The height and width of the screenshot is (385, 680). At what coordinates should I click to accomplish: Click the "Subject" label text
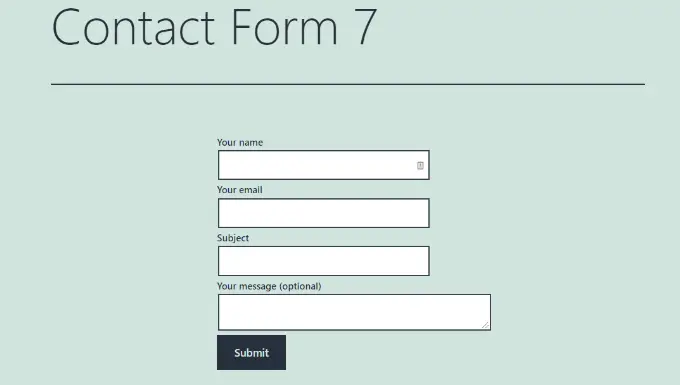233,238
